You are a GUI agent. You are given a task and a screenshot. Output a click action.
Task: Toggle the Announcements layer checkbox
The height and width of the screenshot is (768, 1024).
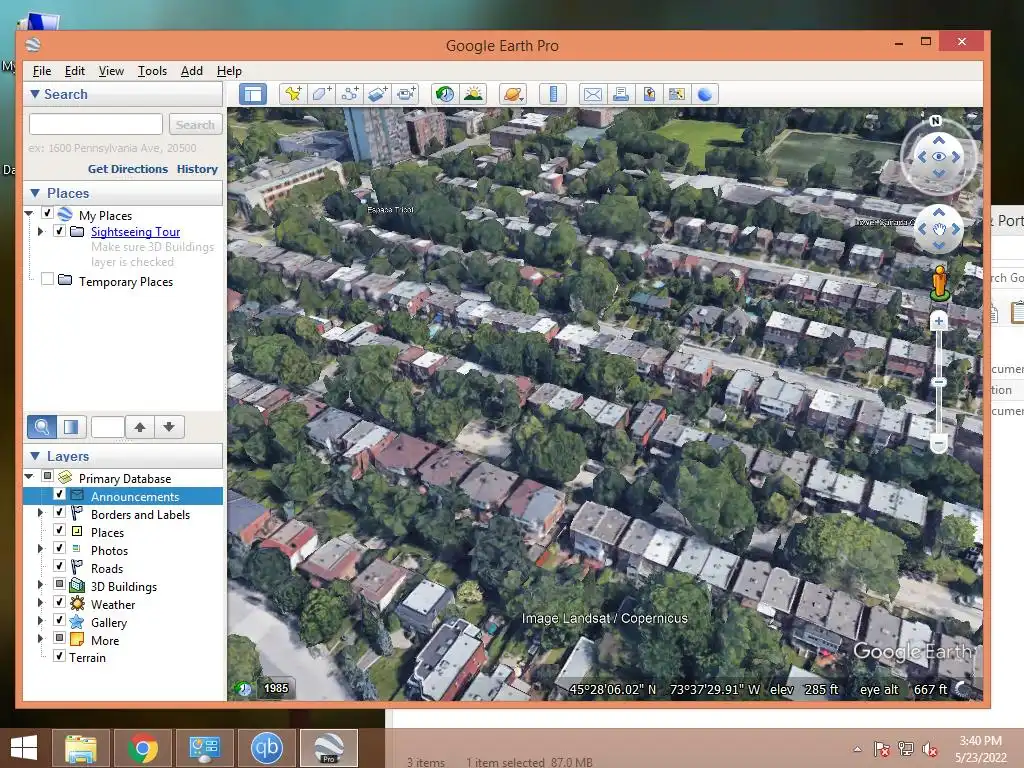(x=59, y=495)
